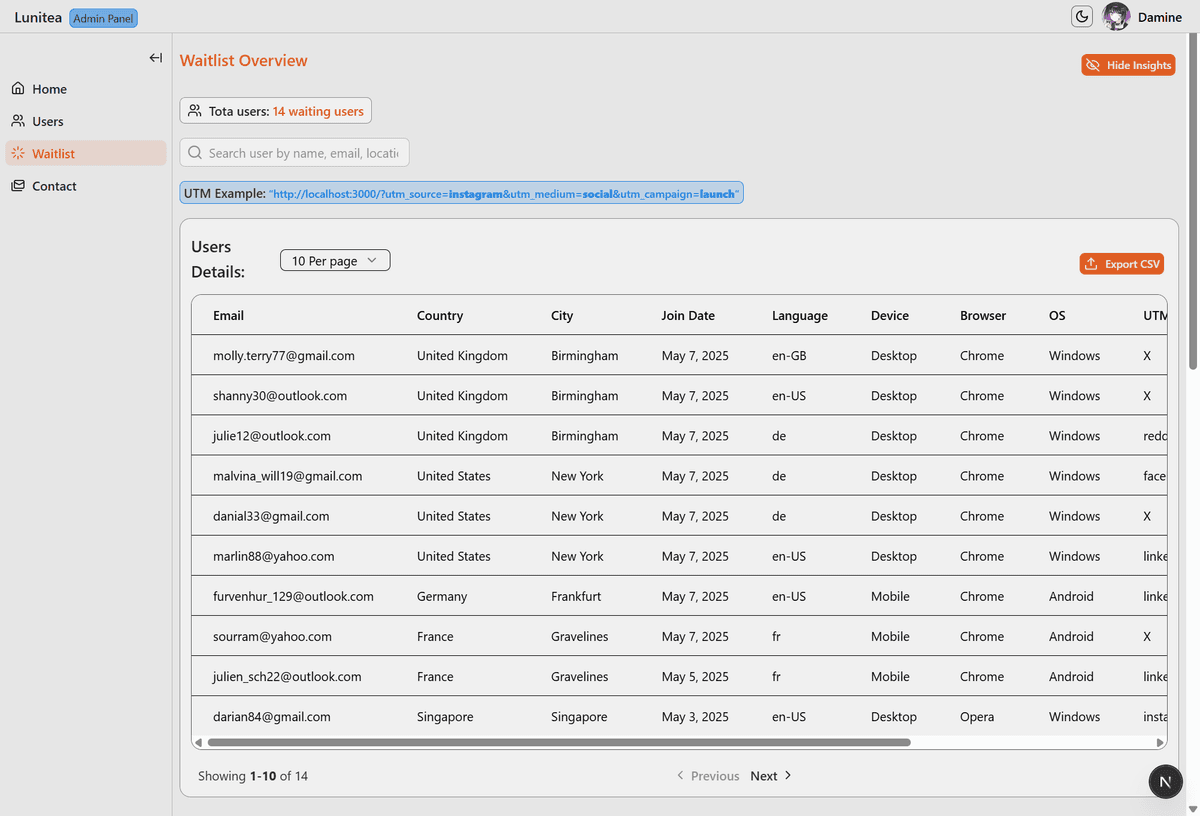The width and height of the screenshot is (1200, 816).
Task: Click Android OS cell for furvenhur_129@outlook.com
Action: point(1071,596)
